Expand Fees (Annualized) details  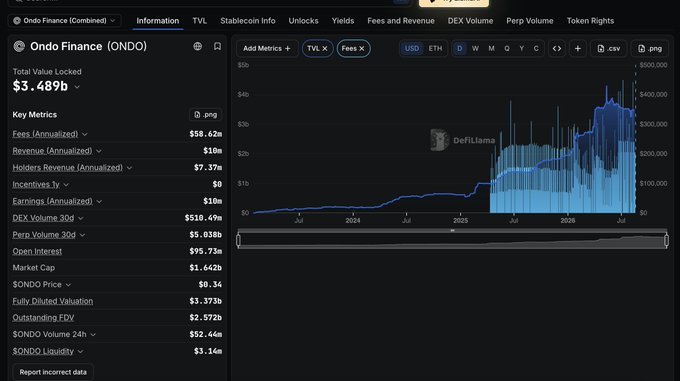85,134
